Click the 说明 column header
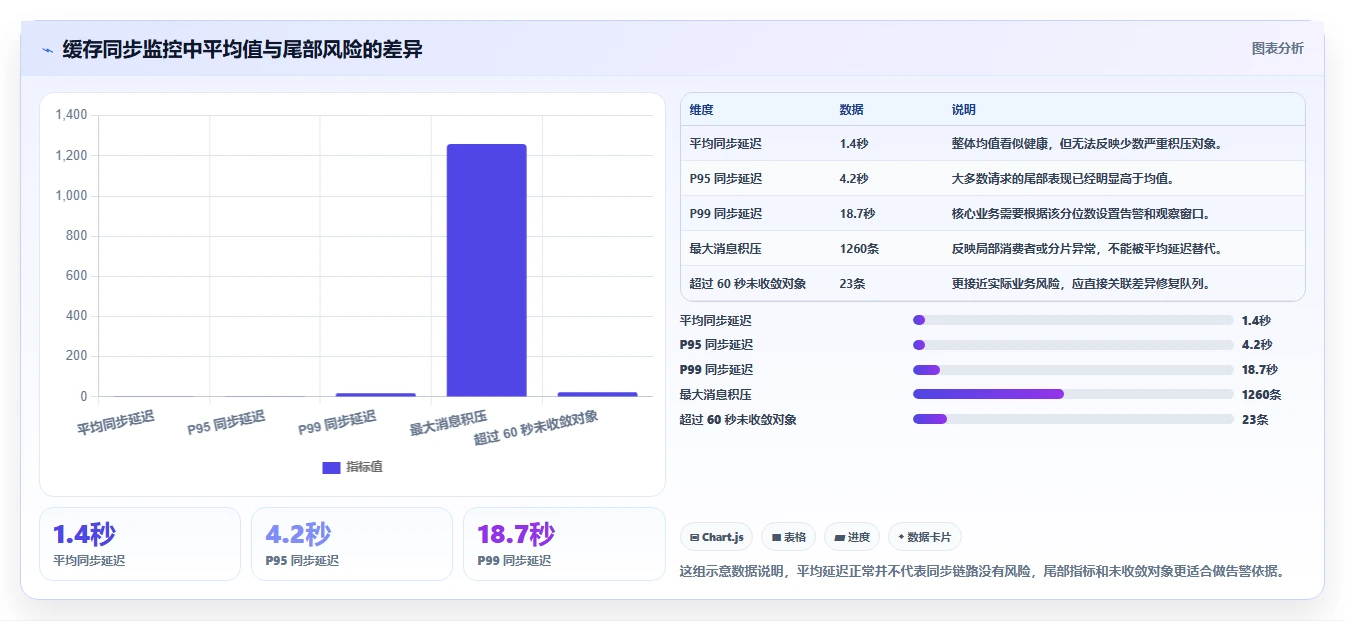Viewport: 1345px width, 621px height. point(964,110)
